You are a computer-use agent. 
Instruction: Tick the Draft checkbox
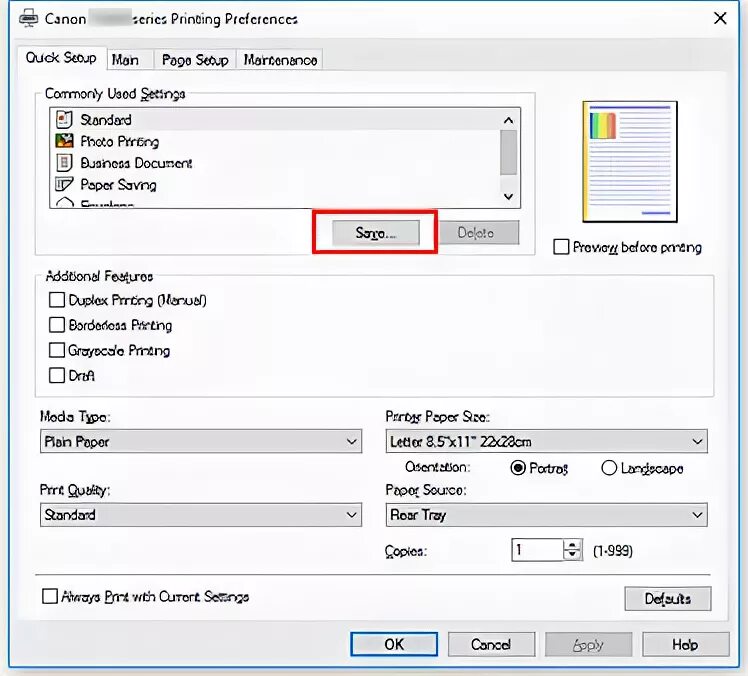coord(57,375)
